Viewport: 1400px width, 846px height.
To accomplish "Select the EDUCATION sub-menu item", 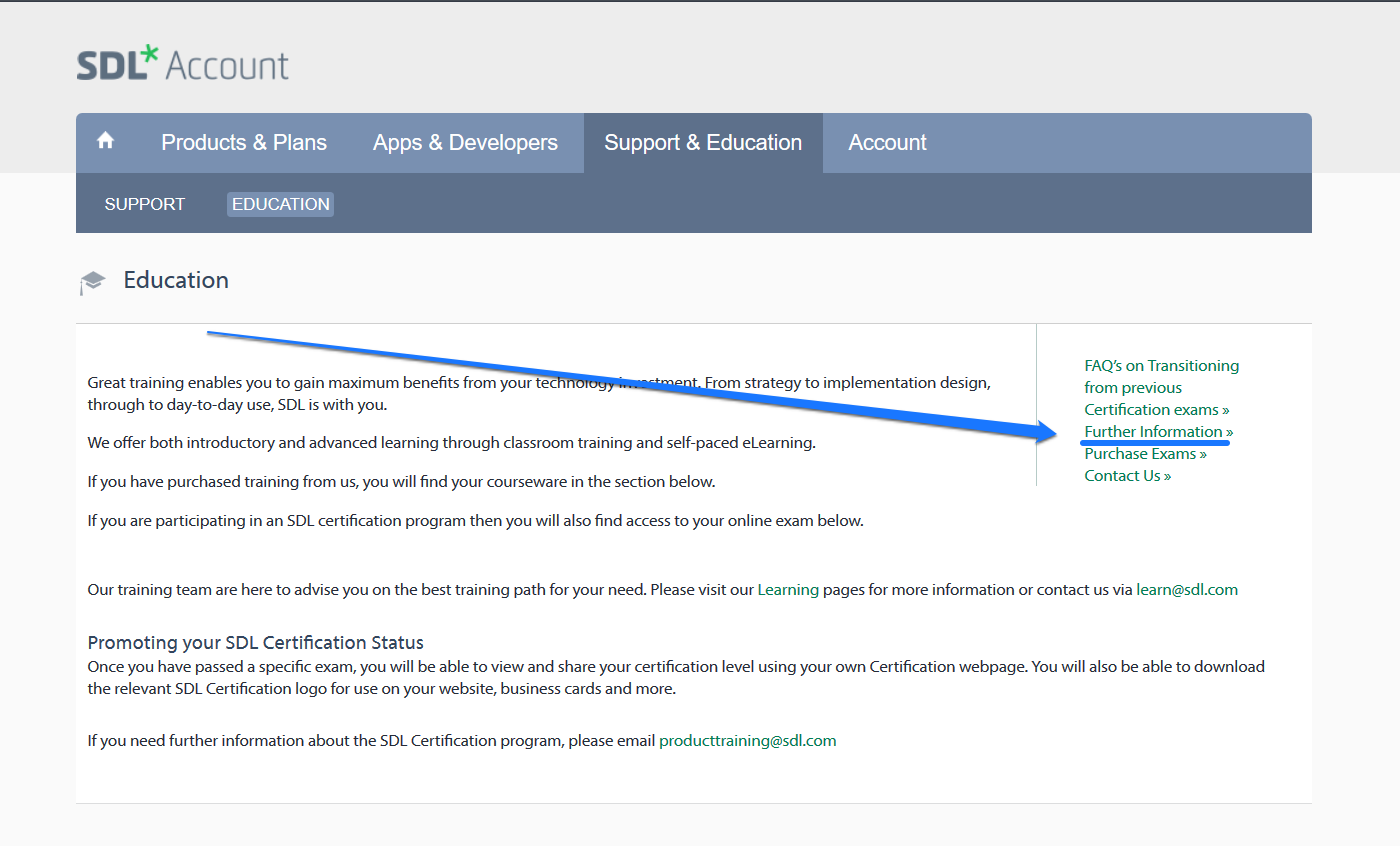I will (x=280, y=204).
